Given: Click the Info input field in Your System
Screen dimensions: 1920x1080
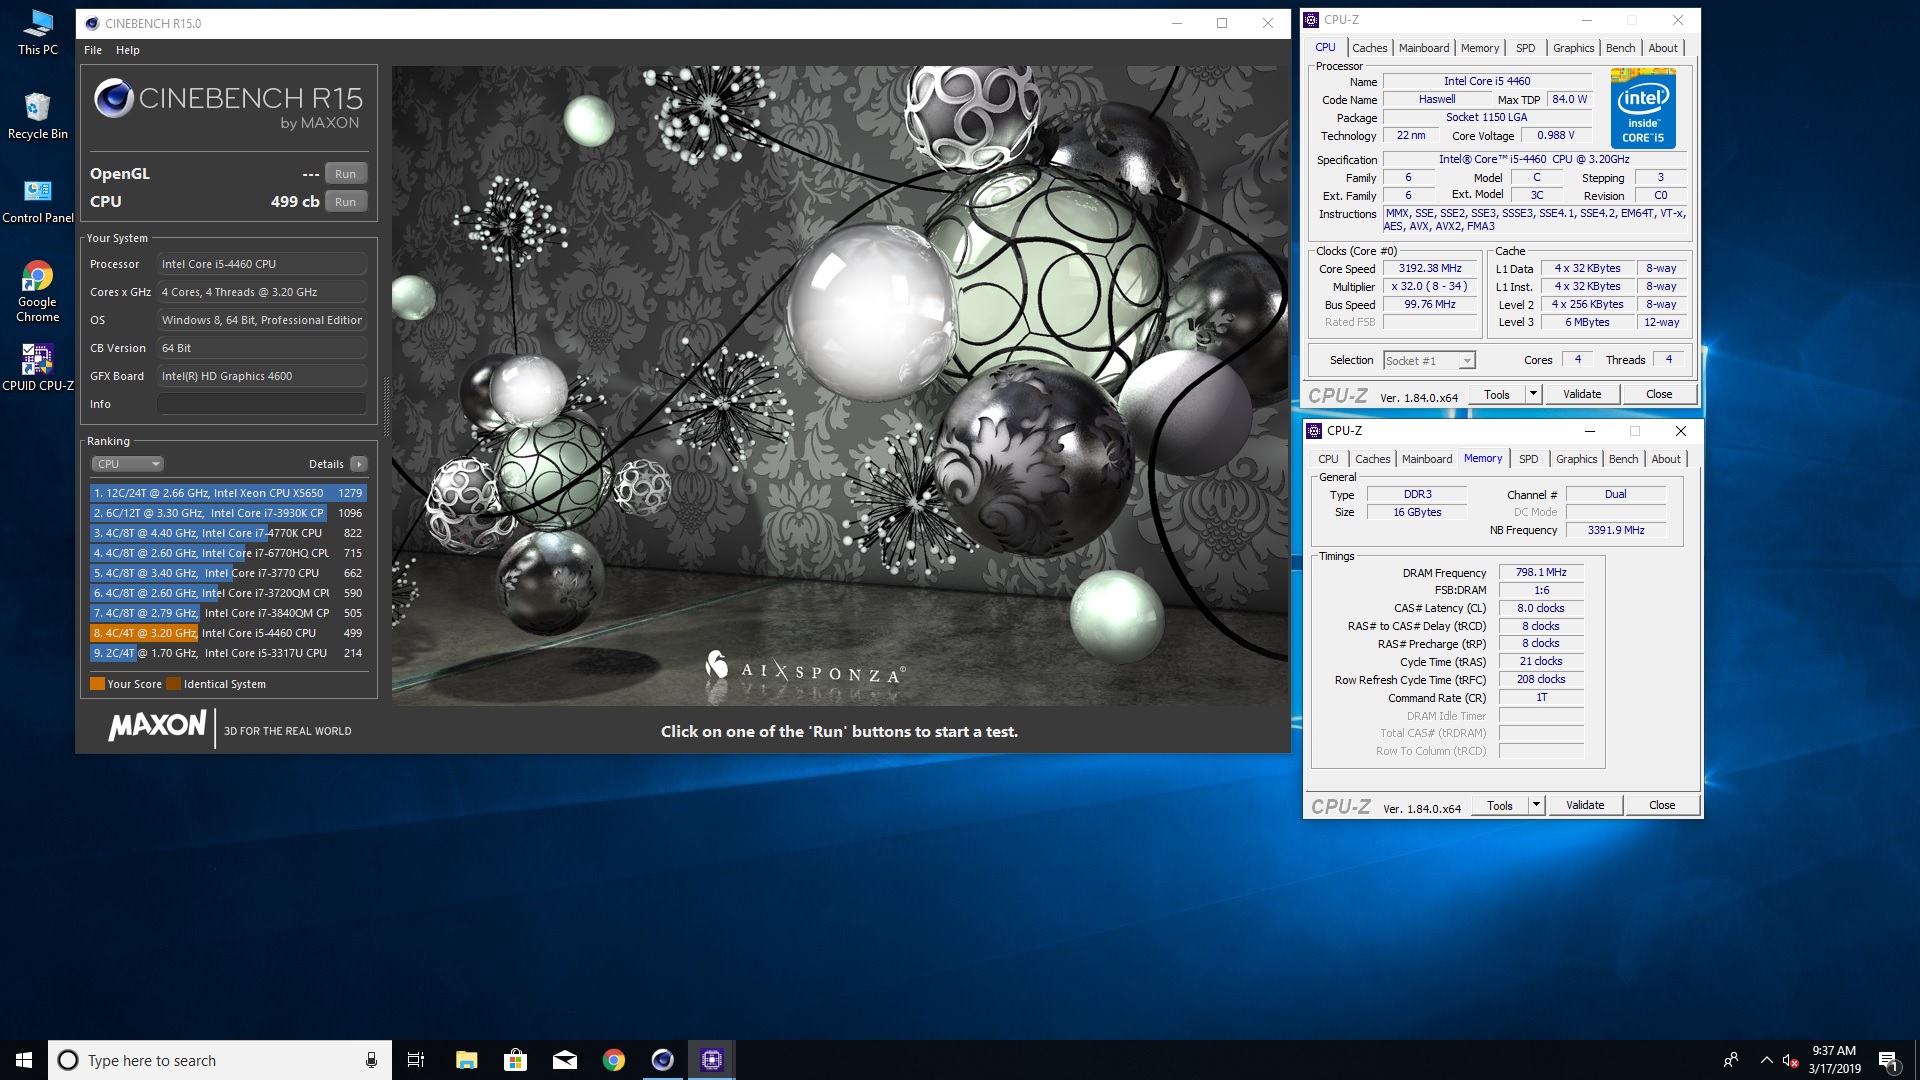Looking at the screenshot, I should (x=261, y=404).
